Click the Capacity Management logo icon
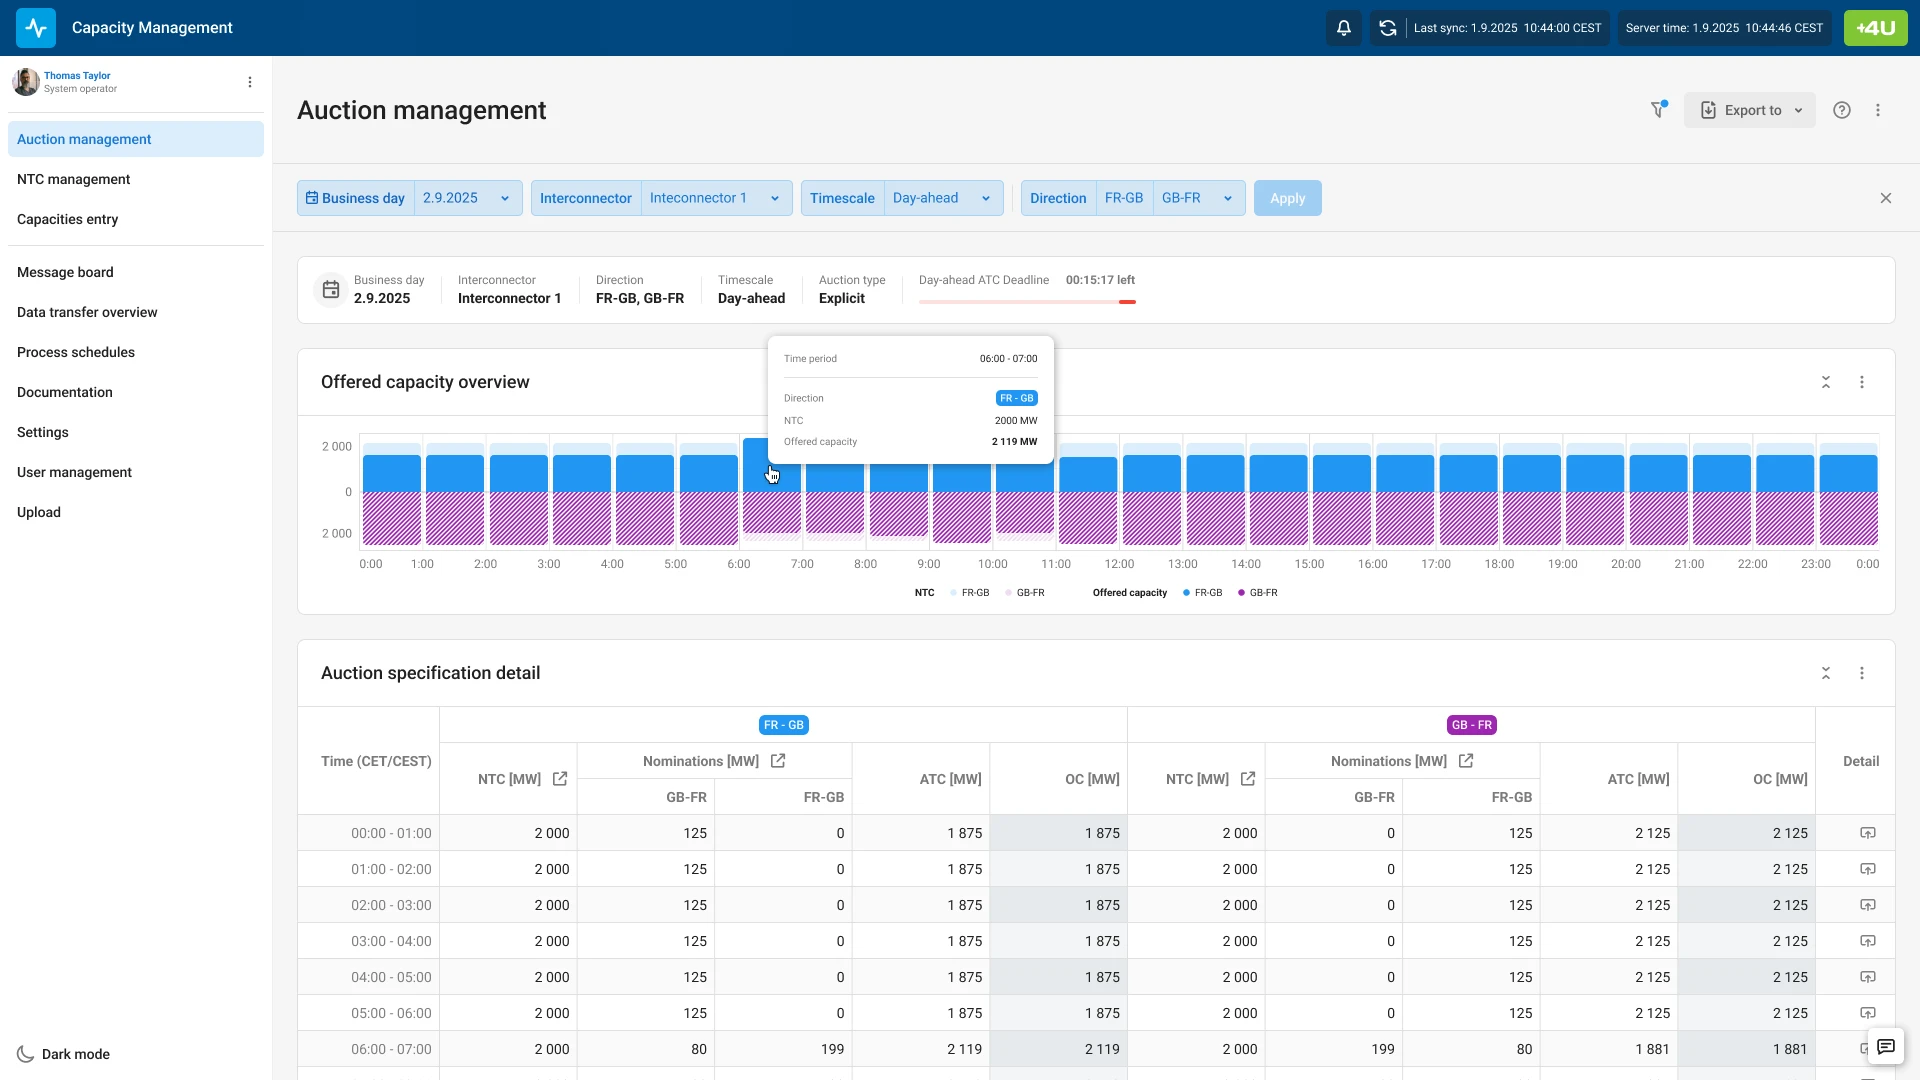 36,28
